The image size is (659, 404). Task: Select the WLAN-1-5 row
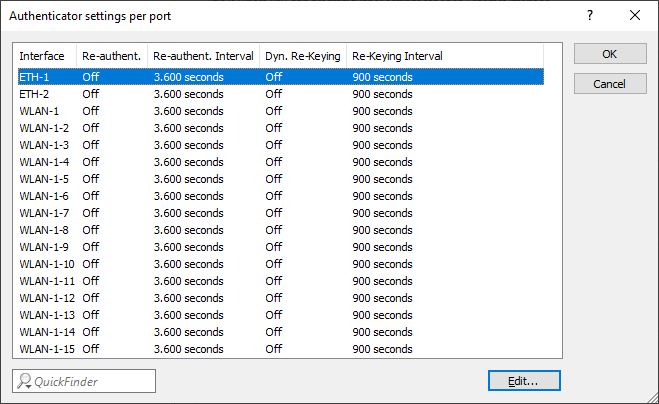pos(44,179)
